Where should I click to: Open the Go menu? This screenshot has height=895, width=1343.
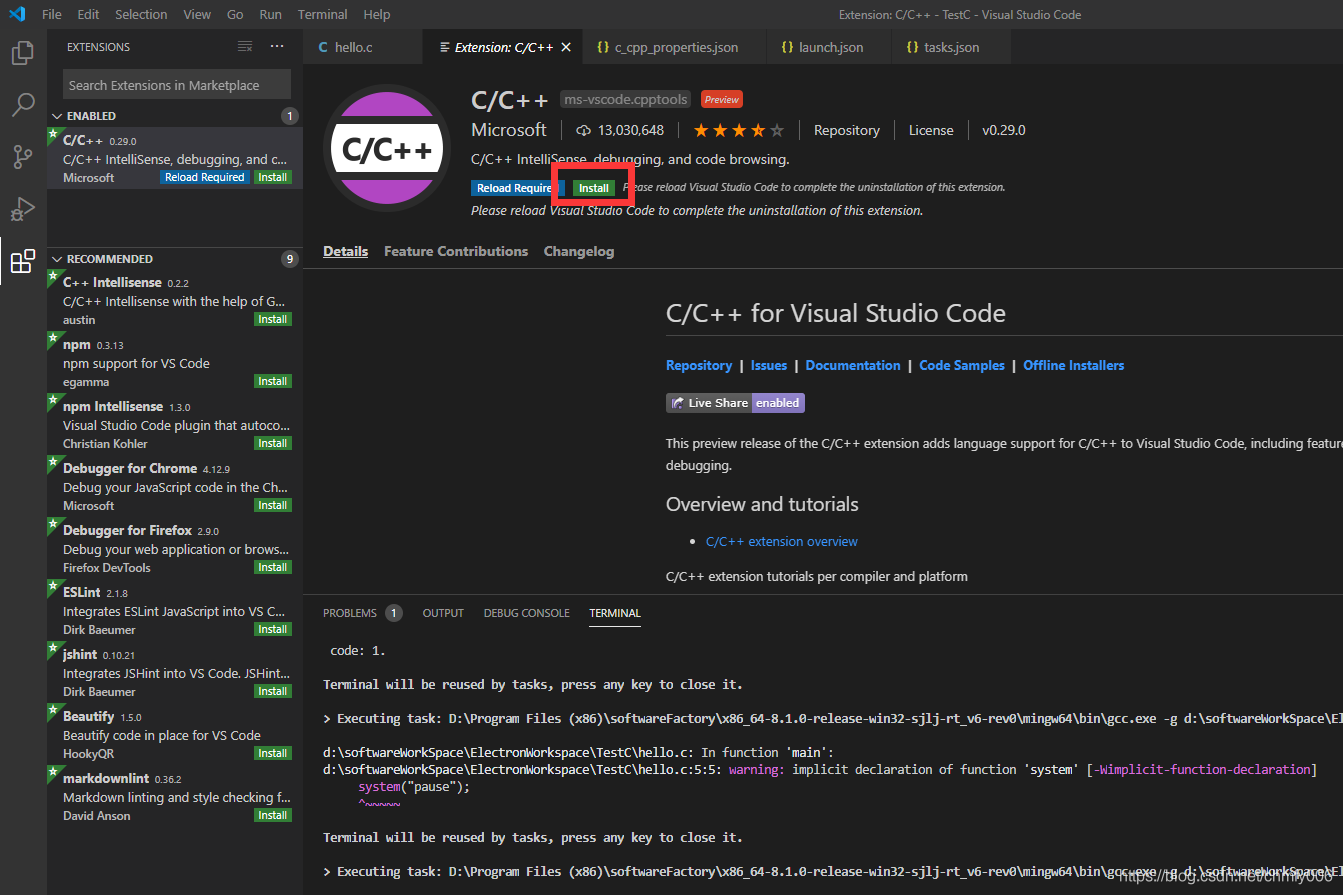(x=235, y=14)
